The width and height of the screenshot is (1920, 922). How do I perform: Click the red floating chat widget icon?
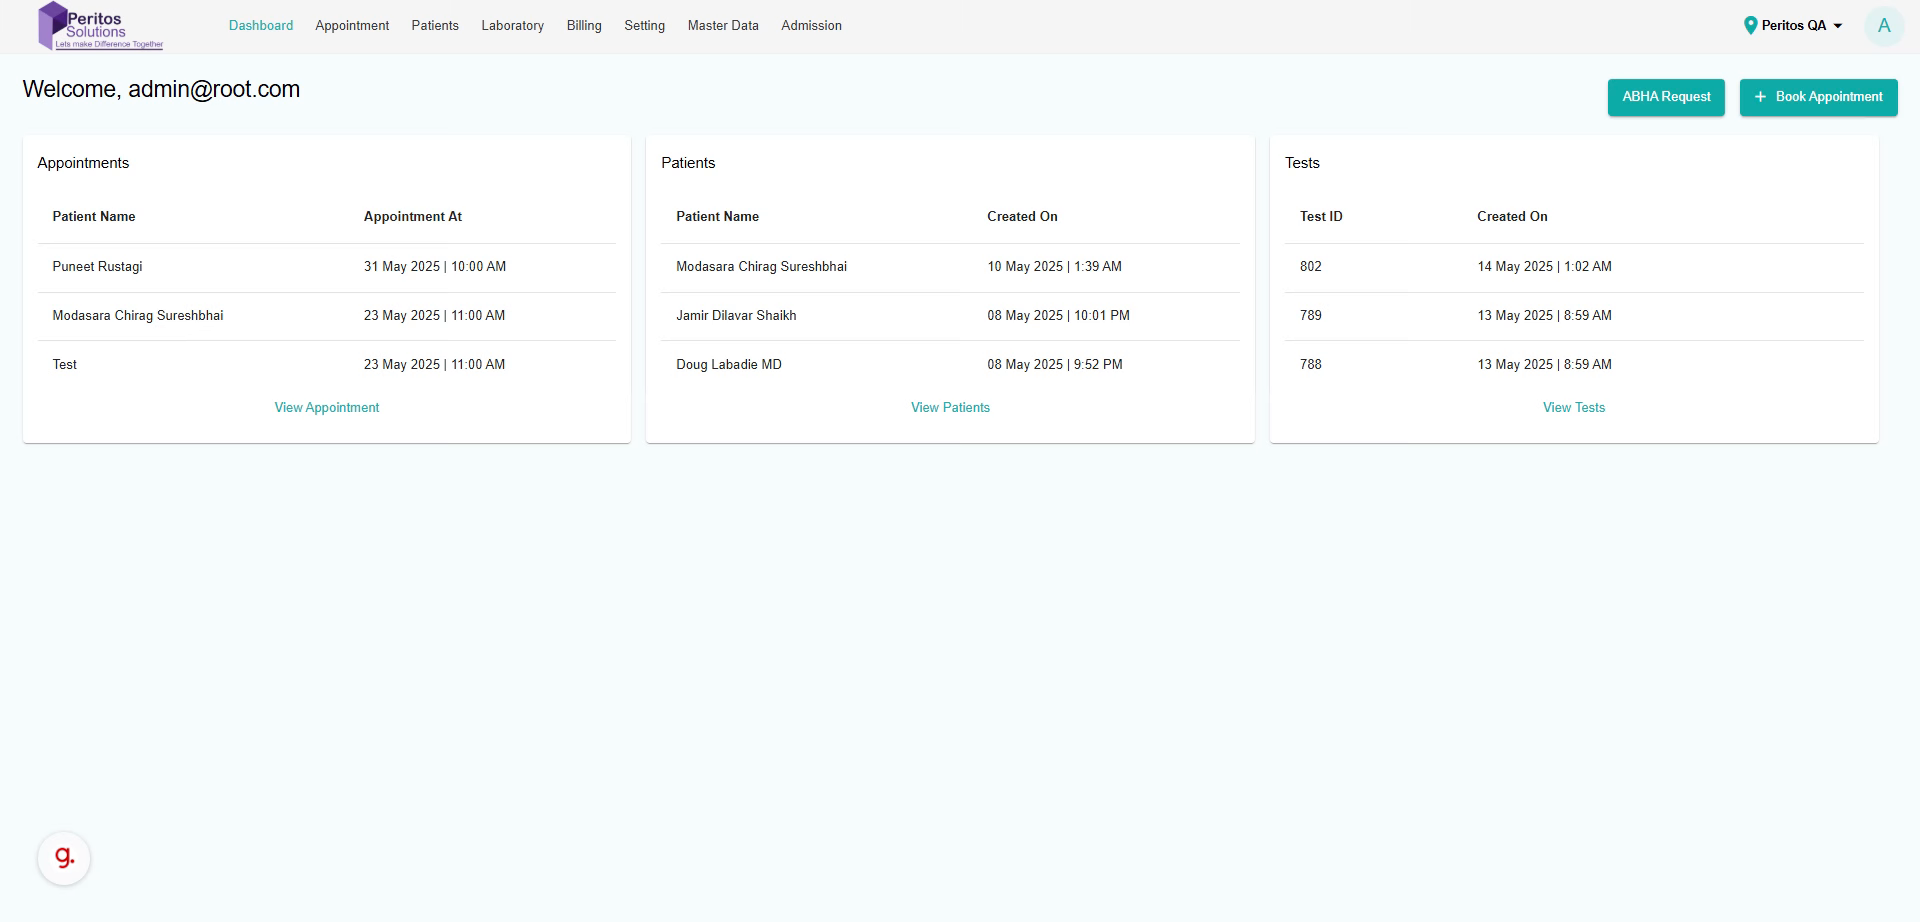(64, 858)
